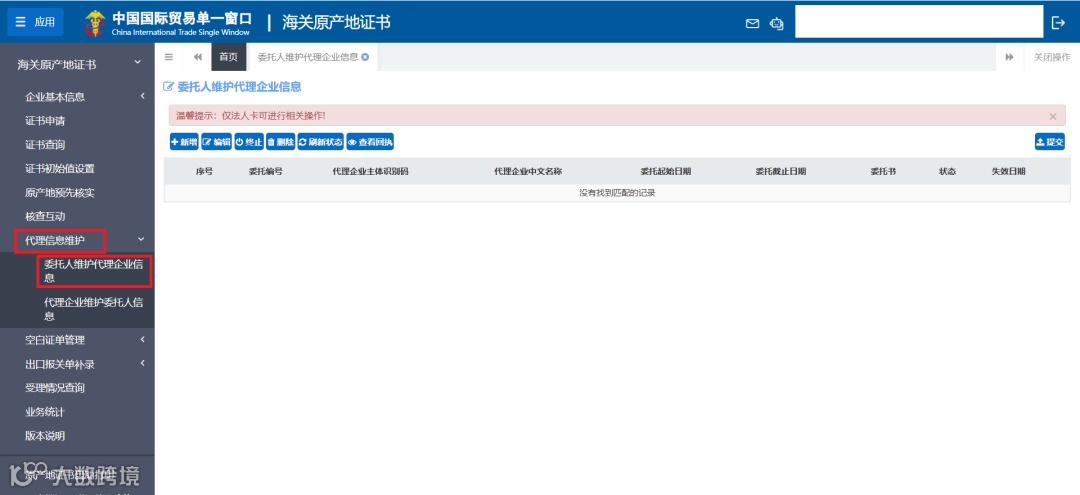This screenshot has width=1080, height=495.
Task: Click the 提交 submit button
Action: 1050,142
